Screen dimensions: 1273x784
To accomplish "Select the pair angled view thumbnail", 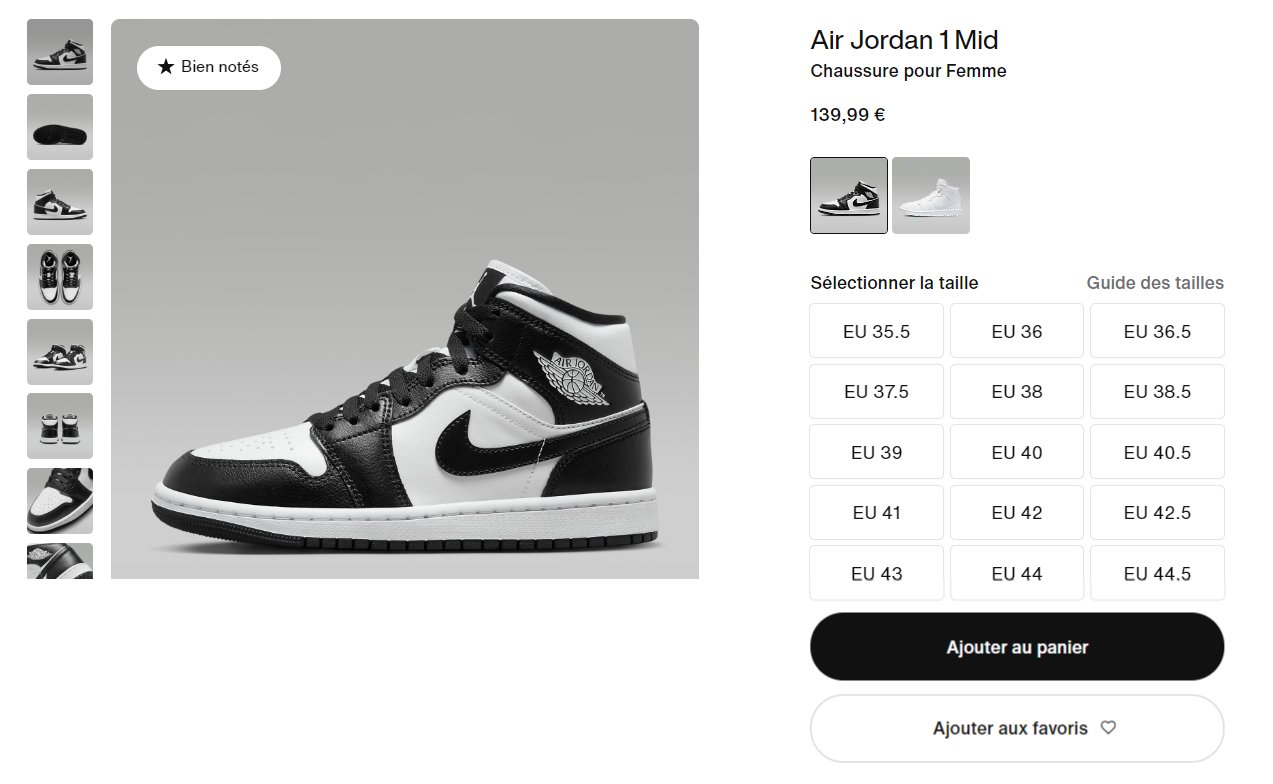I will click(60, 352).
